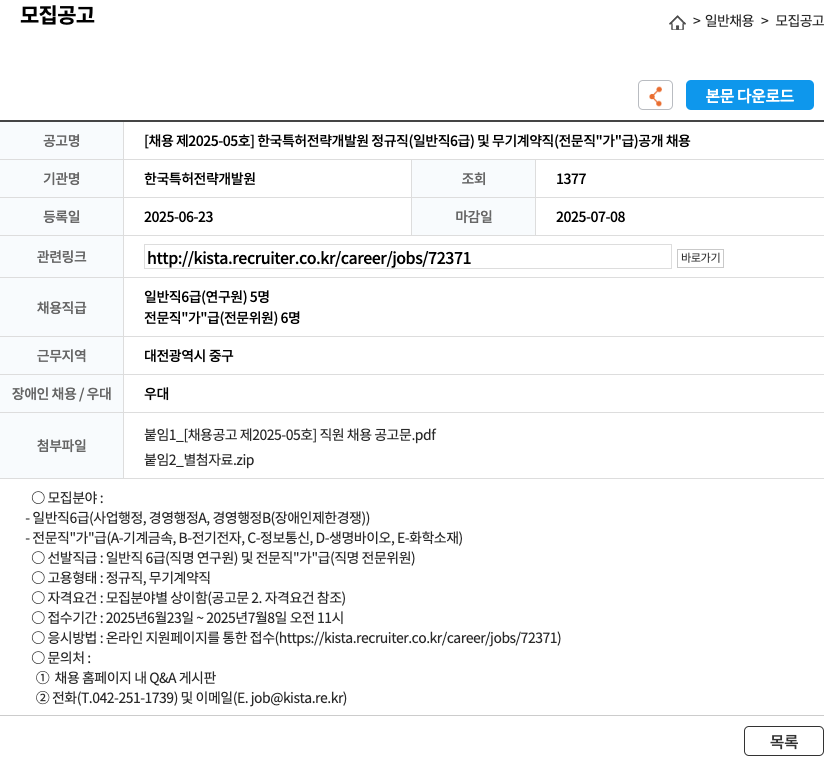Click the view count 1377
The height and width of the screenshot is (757, 824).
(x=571, y=179)
